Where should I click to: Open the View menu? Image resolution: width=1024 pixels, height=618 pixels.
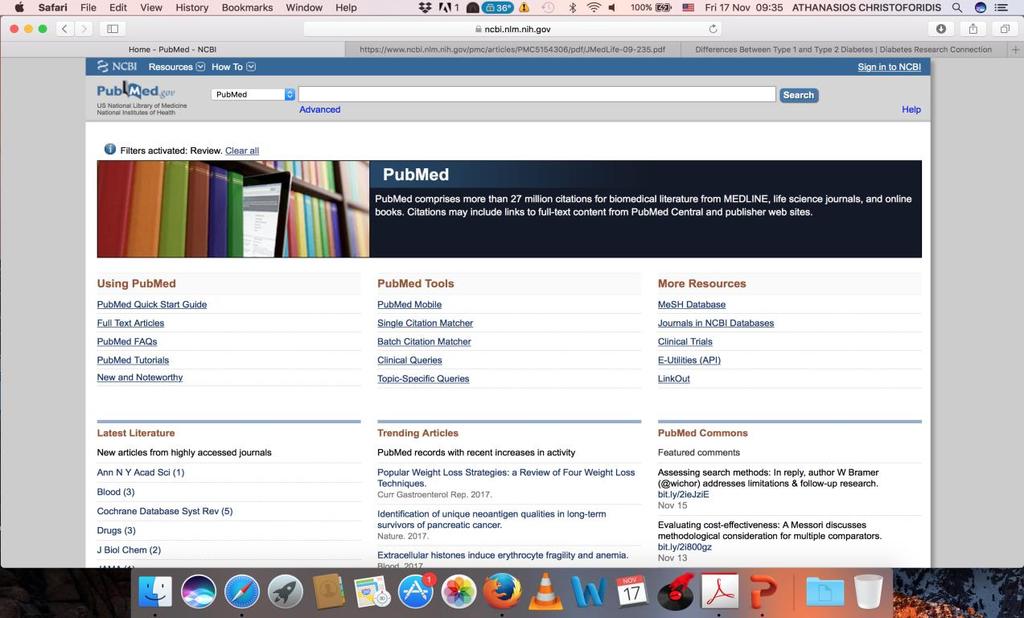tap(151, 8)
